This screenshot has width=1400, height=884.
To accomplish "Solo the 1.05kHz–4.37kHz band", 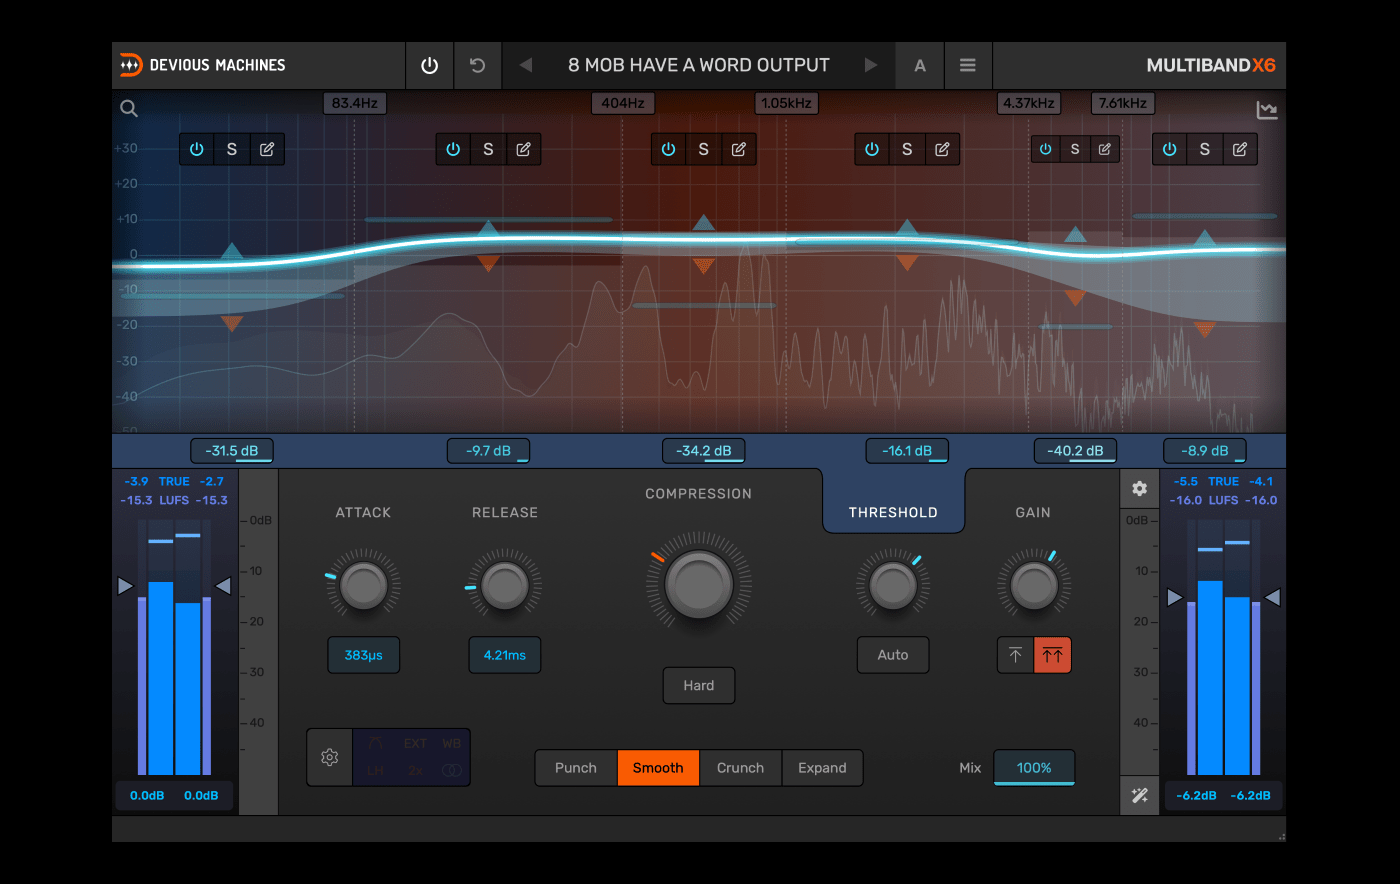I will click(x=907, y=149).
